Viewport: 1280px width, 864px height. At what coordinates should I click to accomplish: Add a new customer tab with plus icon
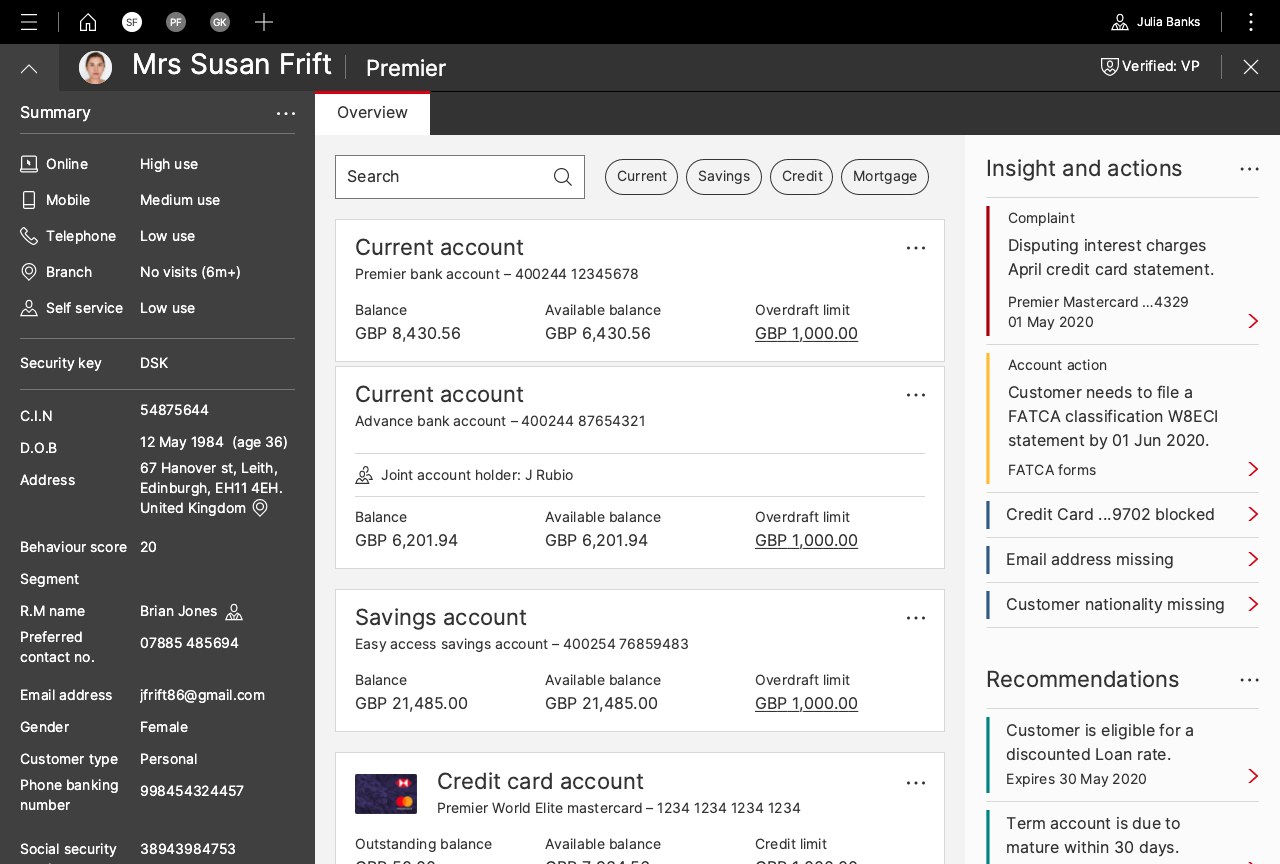click(x=263, y=22)
